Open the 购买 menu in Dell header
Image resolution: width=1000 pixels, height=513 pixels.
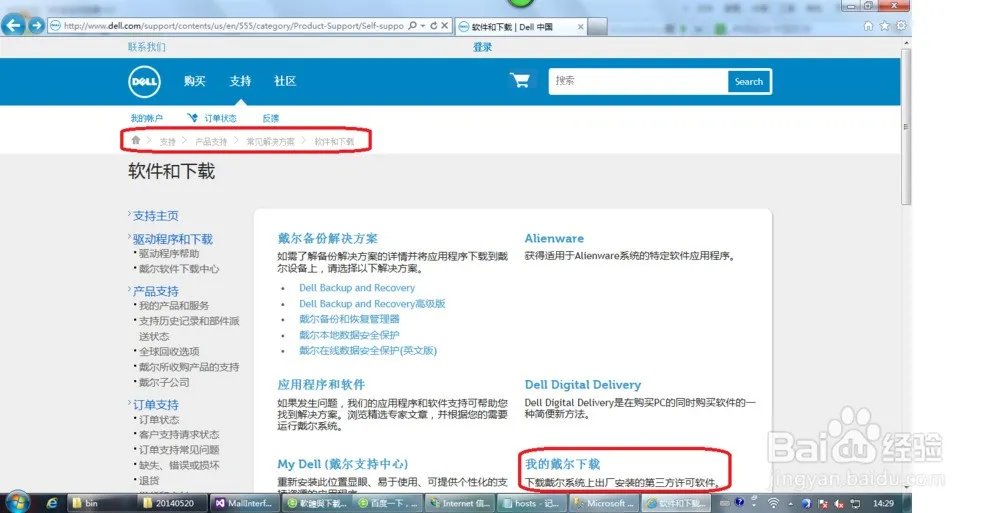195,81
